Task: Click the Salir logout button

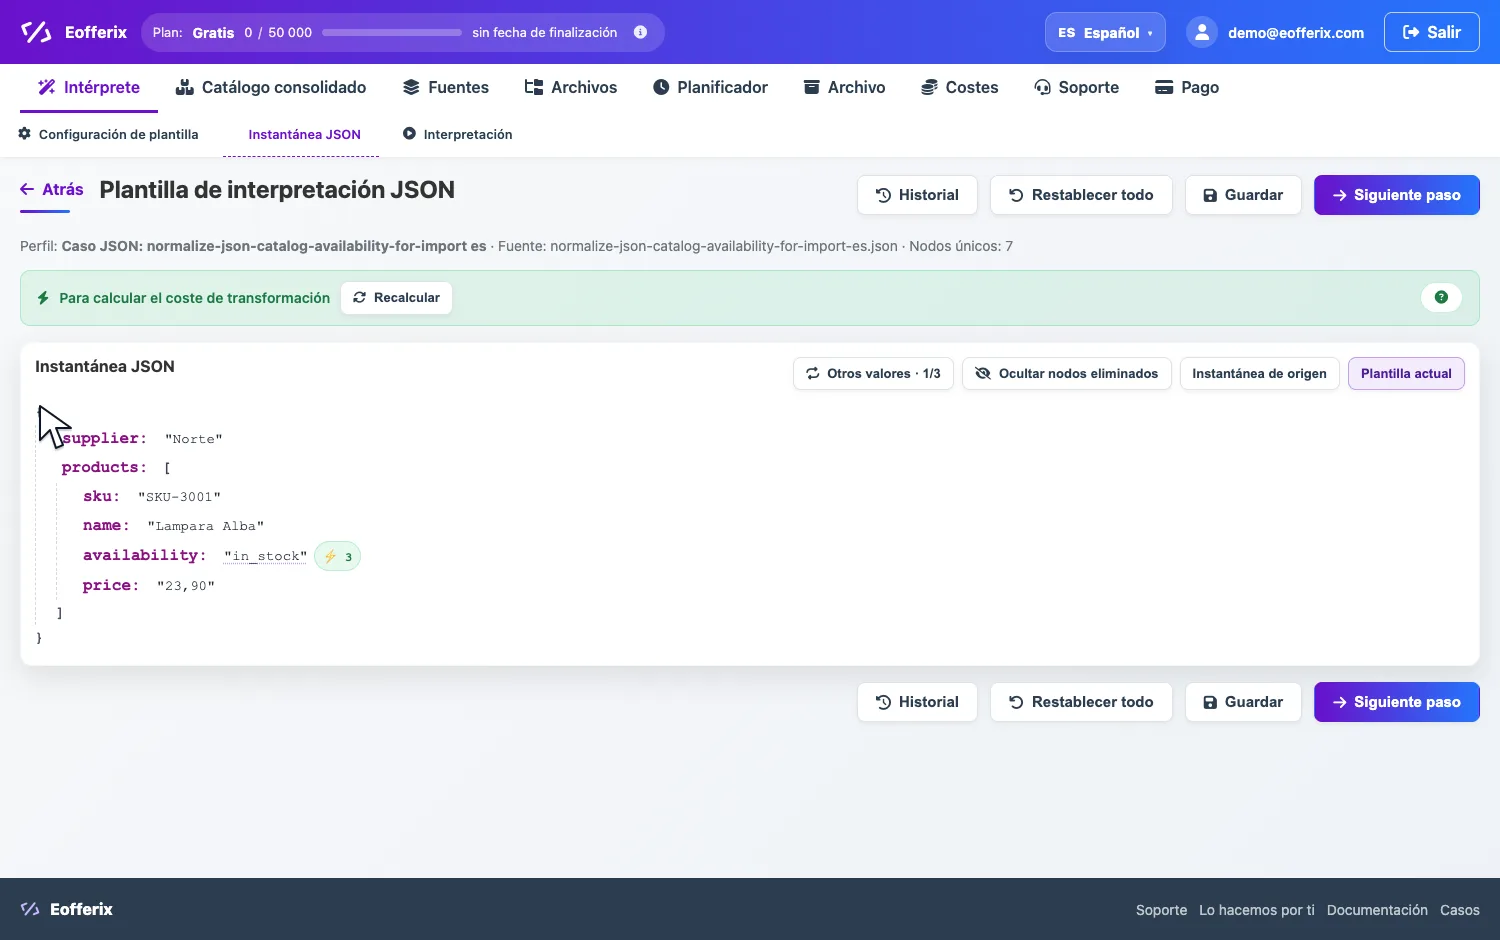Action: [x=1431, y=32]
